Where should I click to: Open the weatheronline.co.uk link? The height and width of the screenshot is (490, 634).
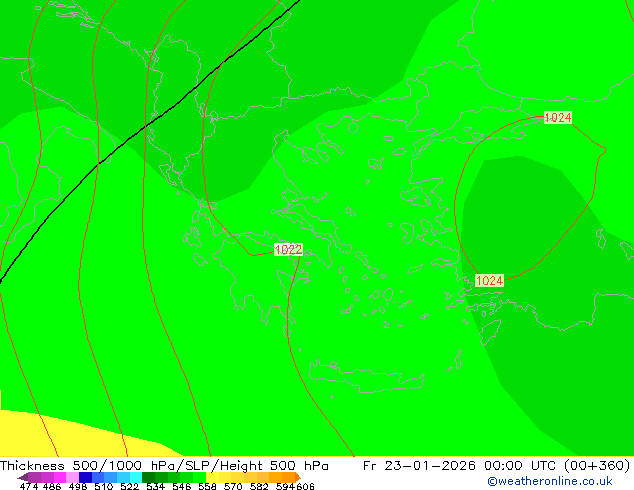(550, 481)
